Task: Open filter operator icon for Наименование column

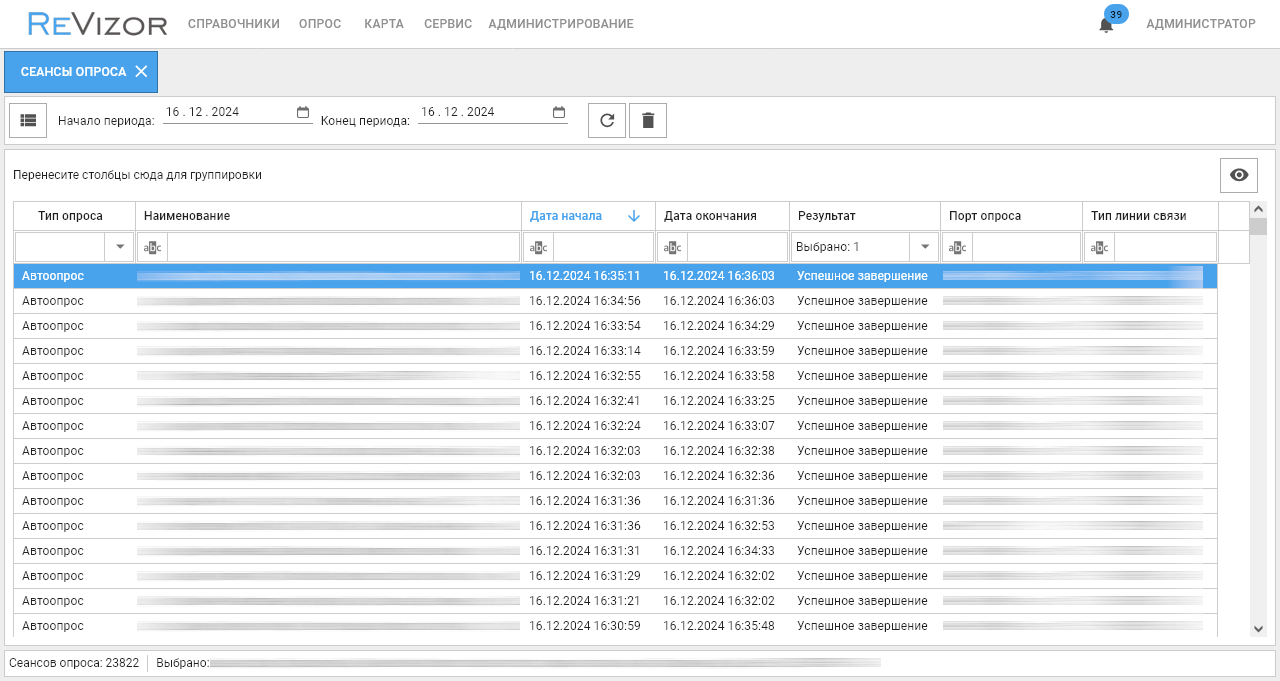Action: pyautogui.click(x=153, y=247)
